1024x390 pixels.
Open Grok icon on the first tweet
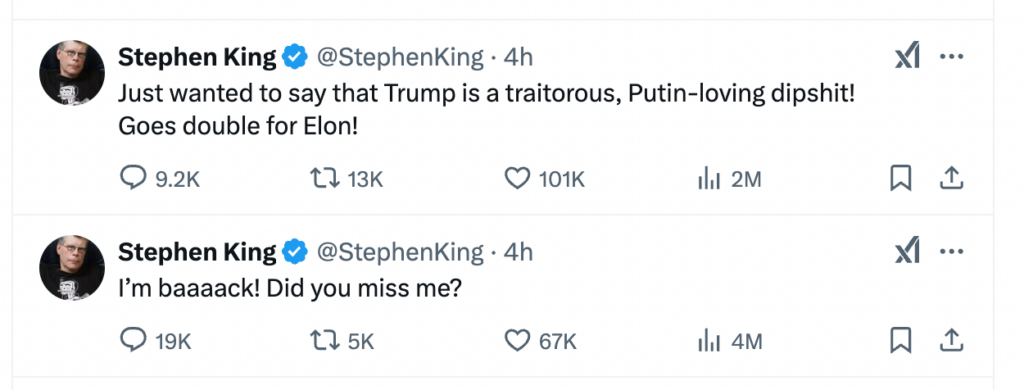point(907,56)
